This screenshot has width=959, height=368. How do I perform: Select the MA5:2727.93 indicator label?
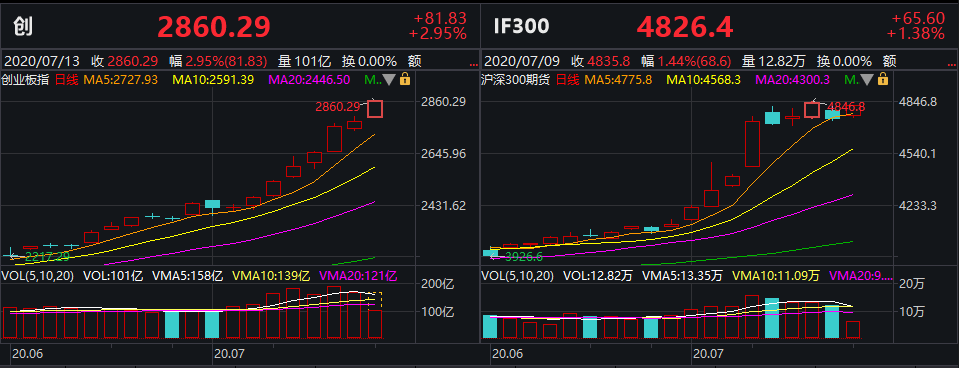pyautogui.click(x=120, y=79)
